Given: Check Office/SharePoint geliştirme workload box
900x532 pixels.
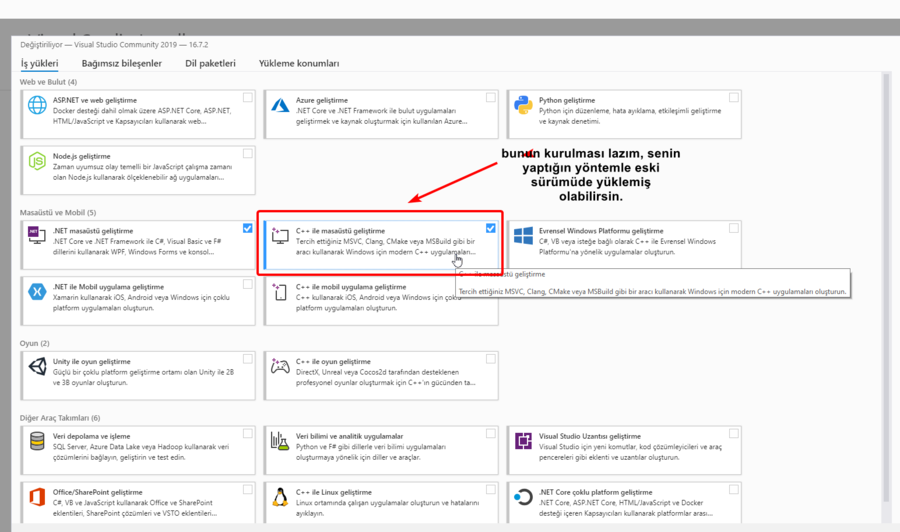Looking at the screenshot, I should [x=247, y=490].
